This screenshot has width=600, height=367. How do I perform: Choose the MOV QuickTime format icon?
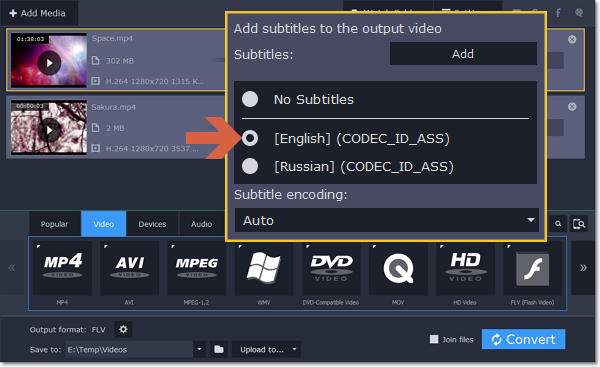398,268
